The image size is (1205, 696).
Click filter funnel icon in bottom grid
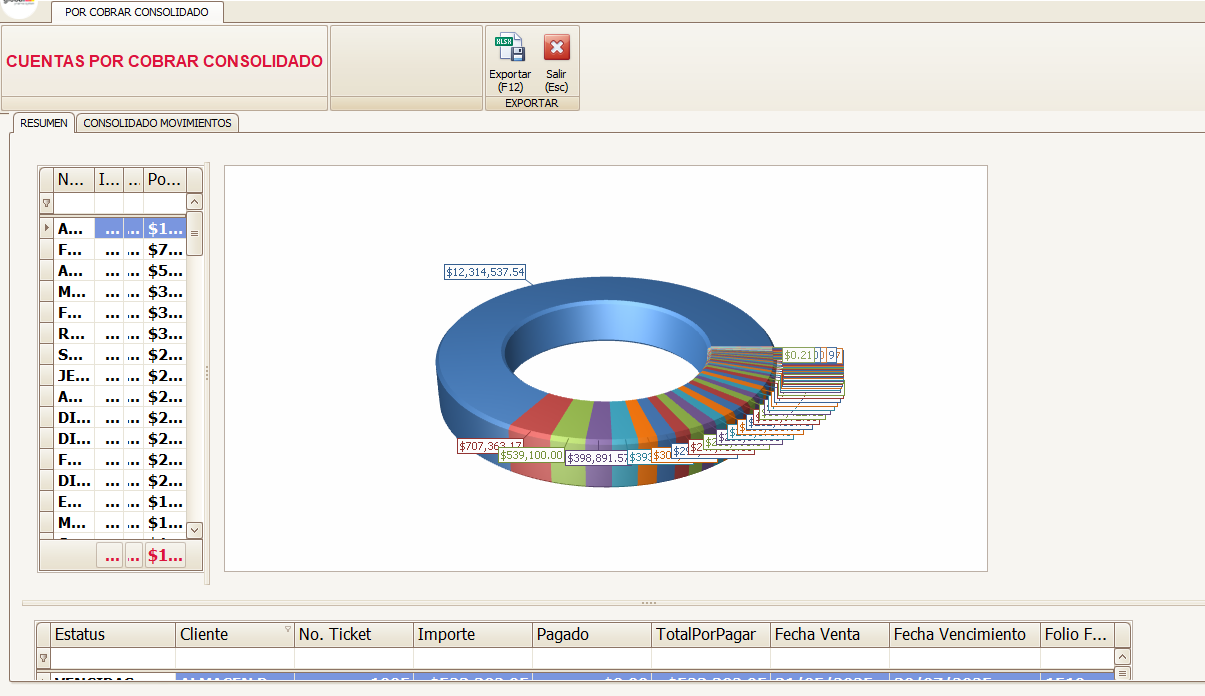click(43, 658)
